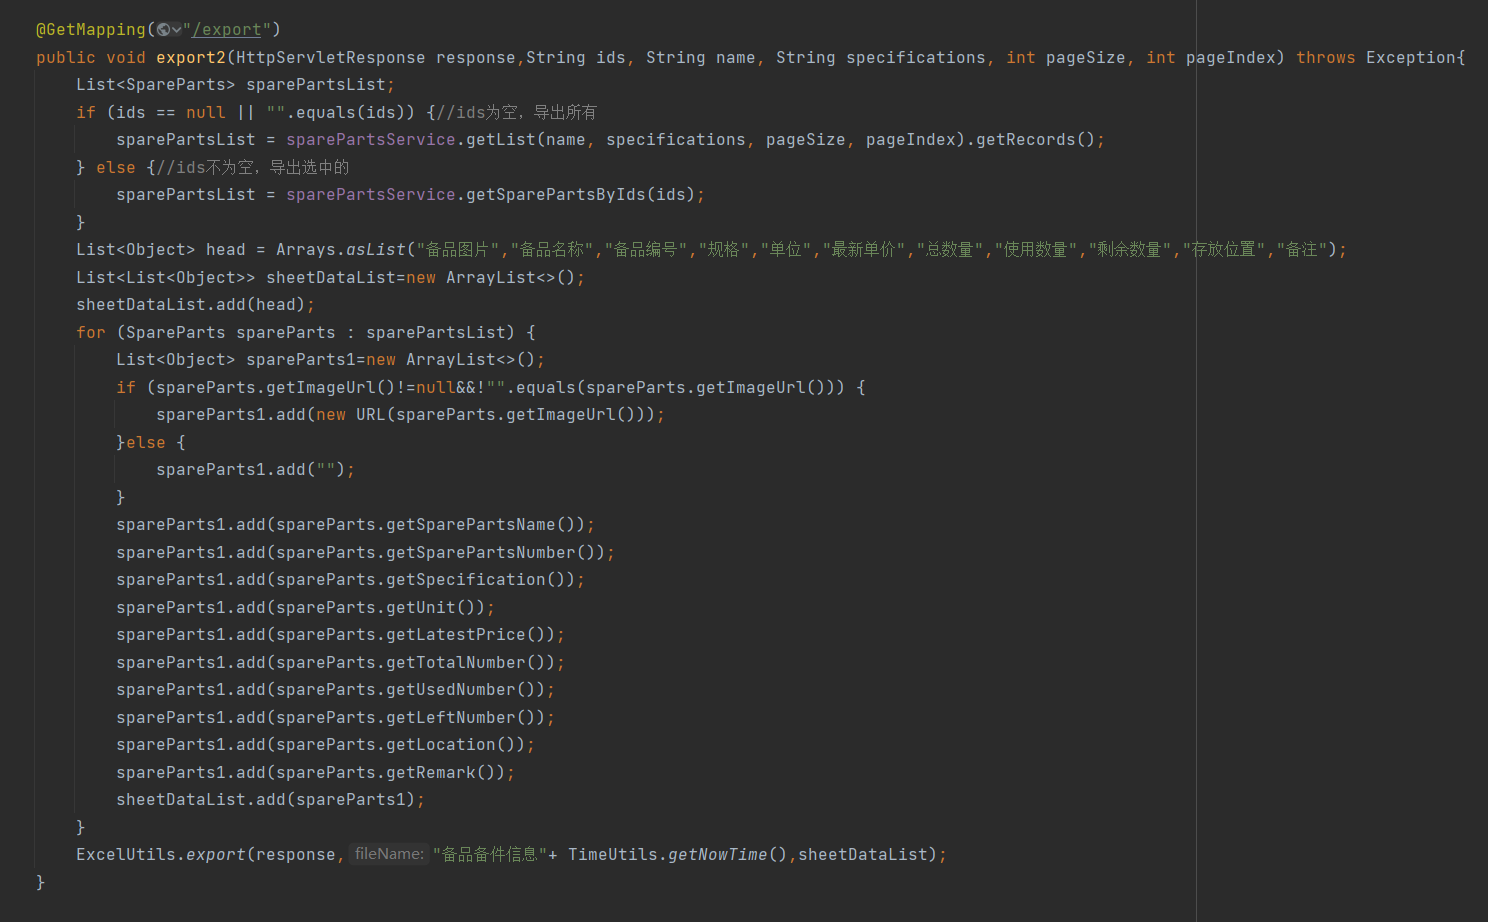
Task: Open the dropdown arrow beside the globe icon
Action: (177, 30)
